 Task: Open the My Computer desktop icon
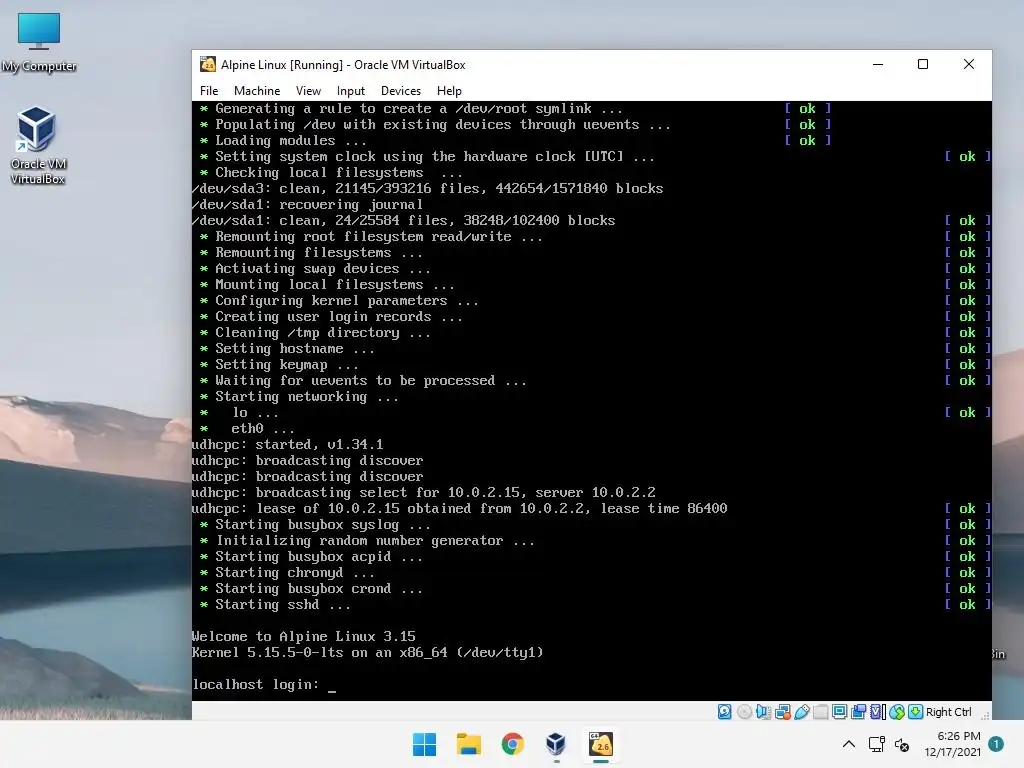[x=39, y=43]
